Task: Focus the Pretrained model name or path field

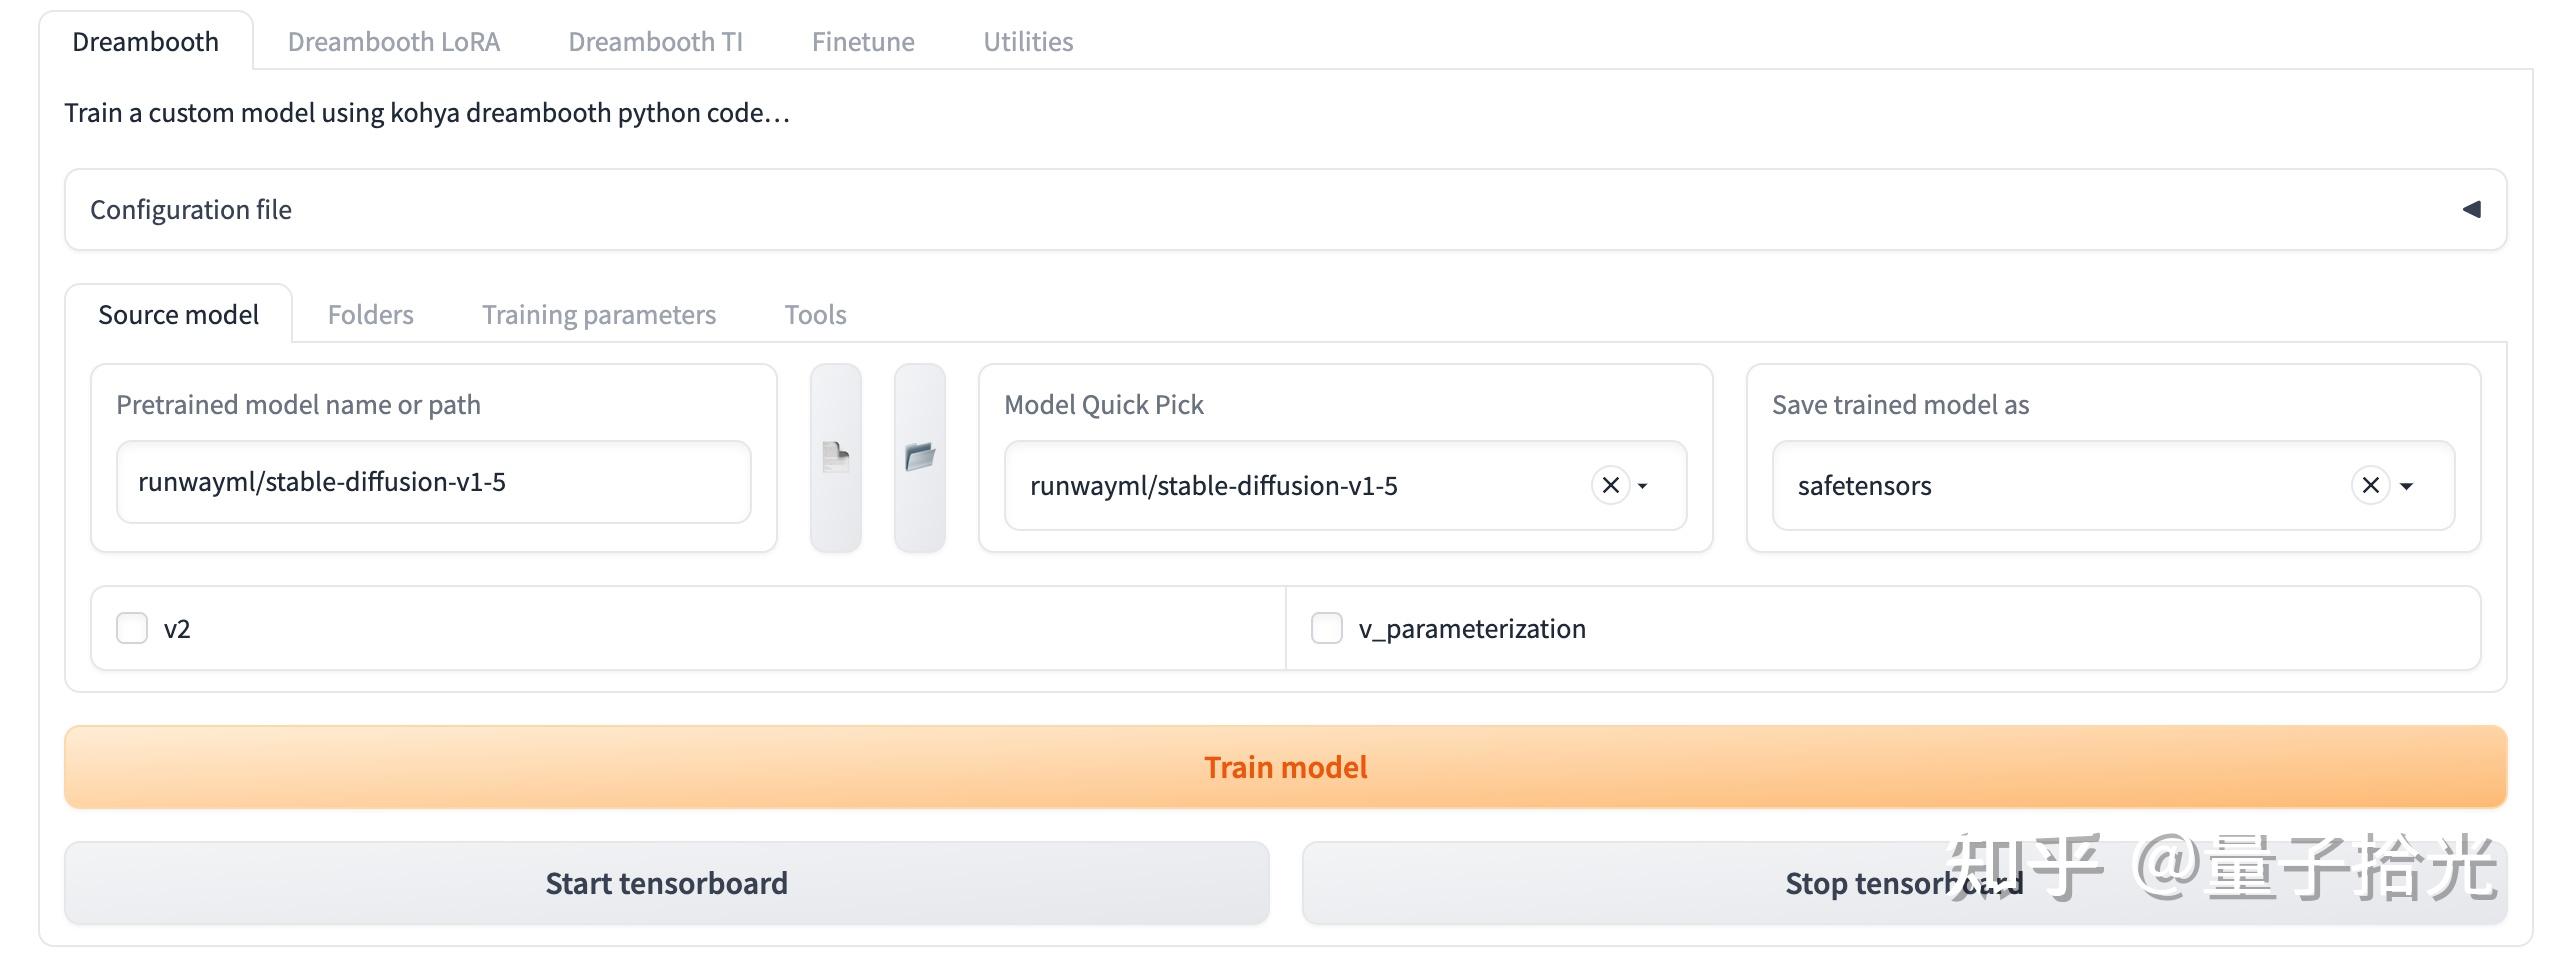Action: pos(433,482)
